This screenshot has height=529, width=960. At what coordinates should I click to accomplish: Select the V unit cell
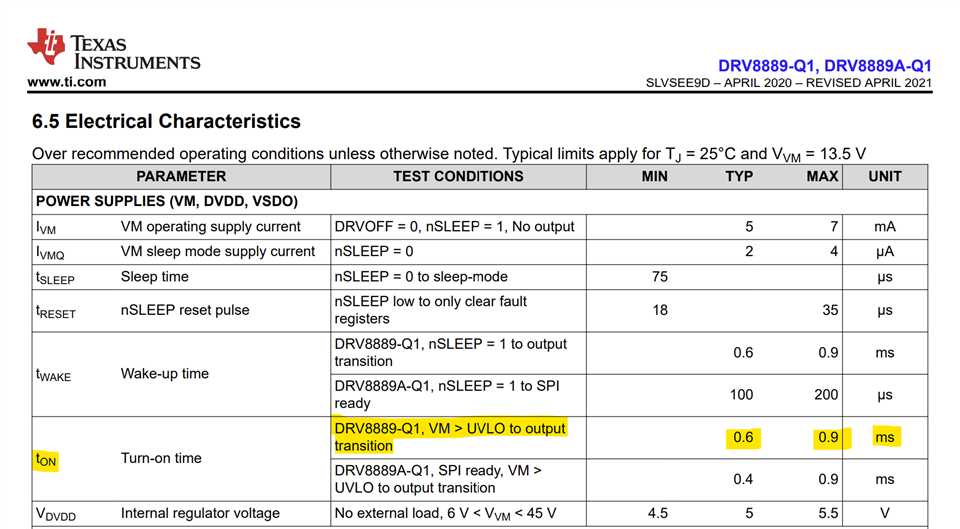pyautogui.click(x=885, y=513)
